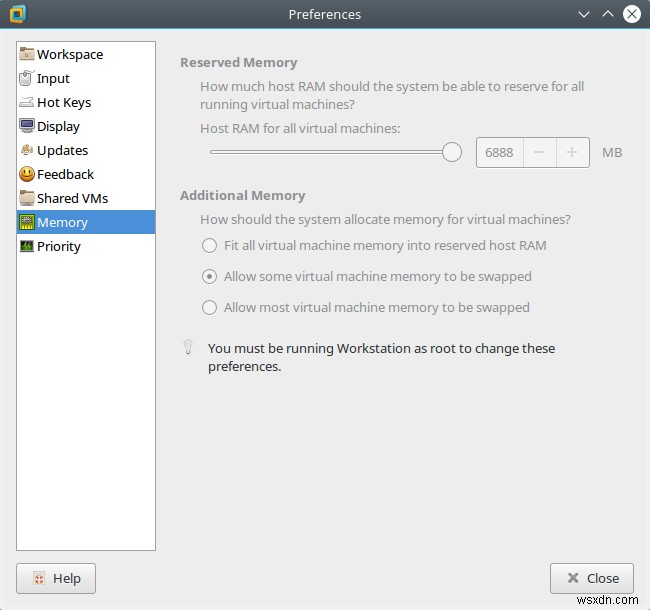Click the host RAM value field showing 6888
Image resolution: width=650 pixels, height=610 pixels.
(500, 152)
